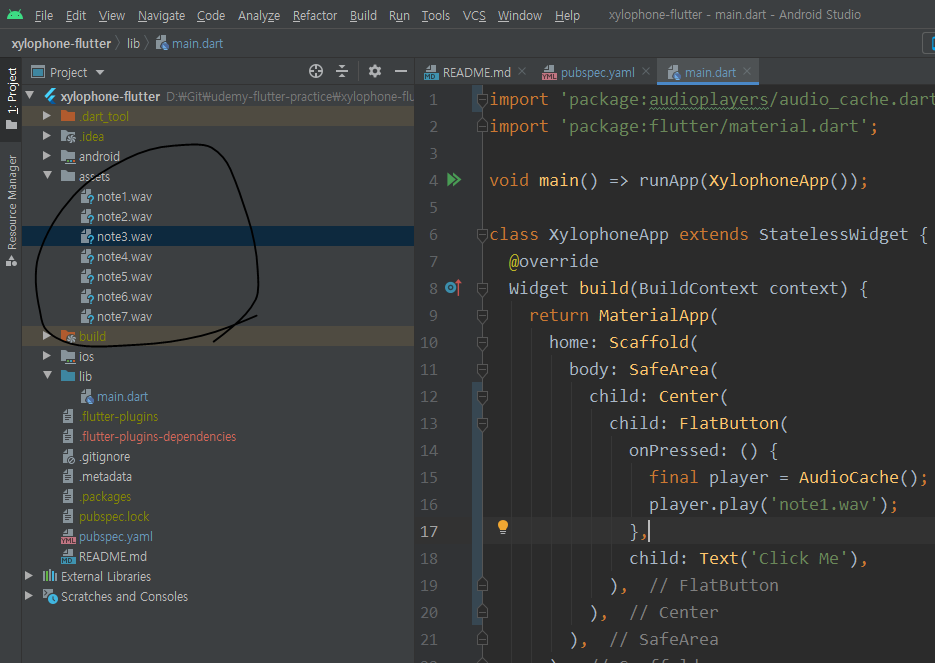The width and height of the screenshot is (935, 663).
Task: Open the Refactor menu
Action: click(x=315, y=16)
